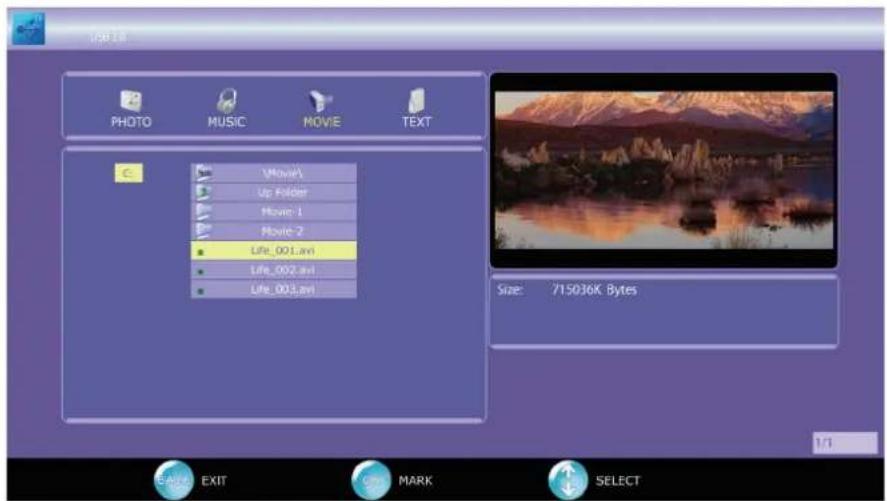Click the MARK round button icon
Viewport: 887px width, 501px height.
[x=371, y=480]
